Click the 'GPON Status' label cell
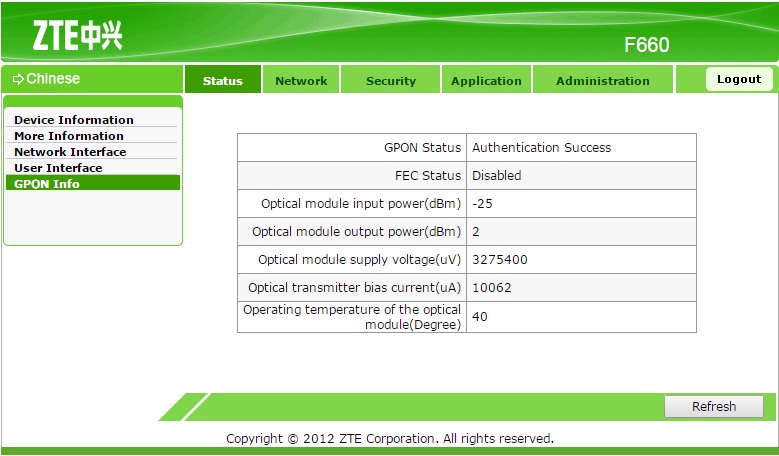This screenshot has width=779, height=456. pyautogui.click(x=352, y=148)
